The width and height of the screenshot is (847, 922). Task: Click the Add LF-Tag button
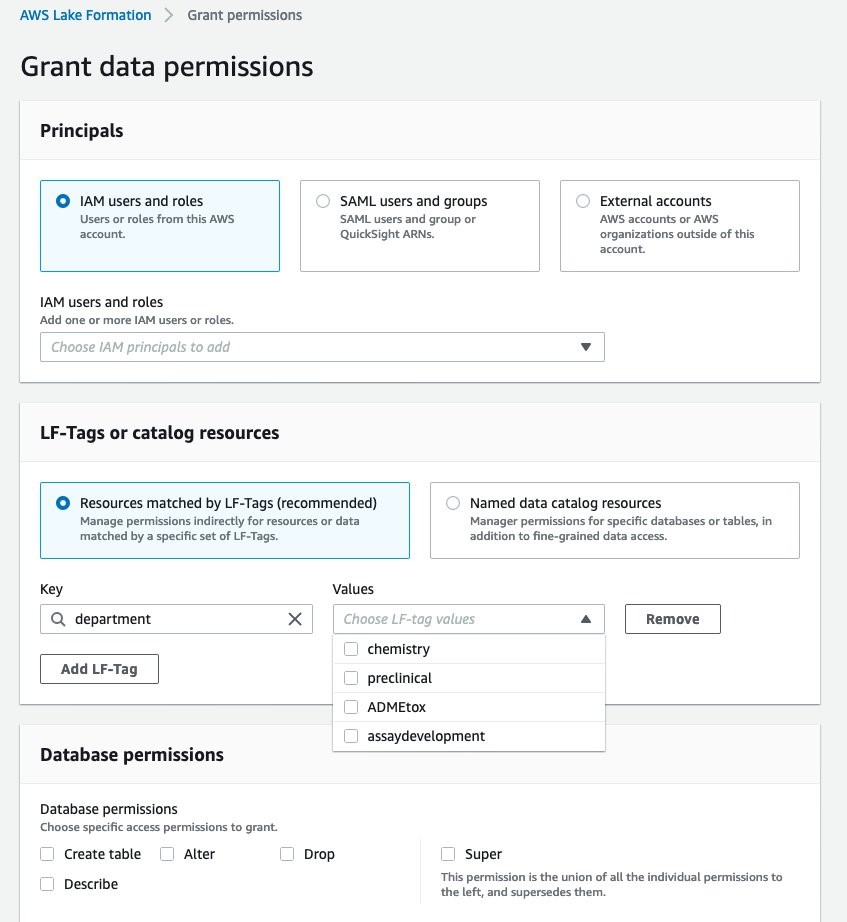click(99, 669)
